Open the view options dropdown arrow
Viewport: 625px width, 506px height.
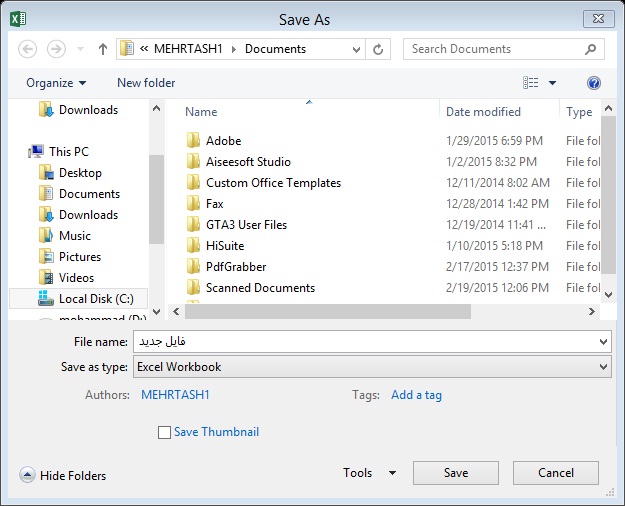click(x=552, y=83)
